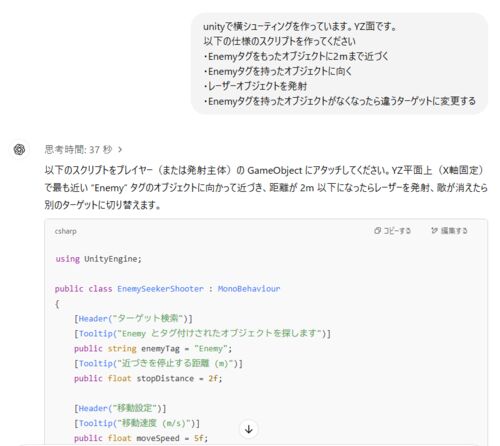500x446 pixels.
Task: Click the bullet 'Enemyタグをもったオブジェクトに2mまで近づく'
Action: click(296, 56)
